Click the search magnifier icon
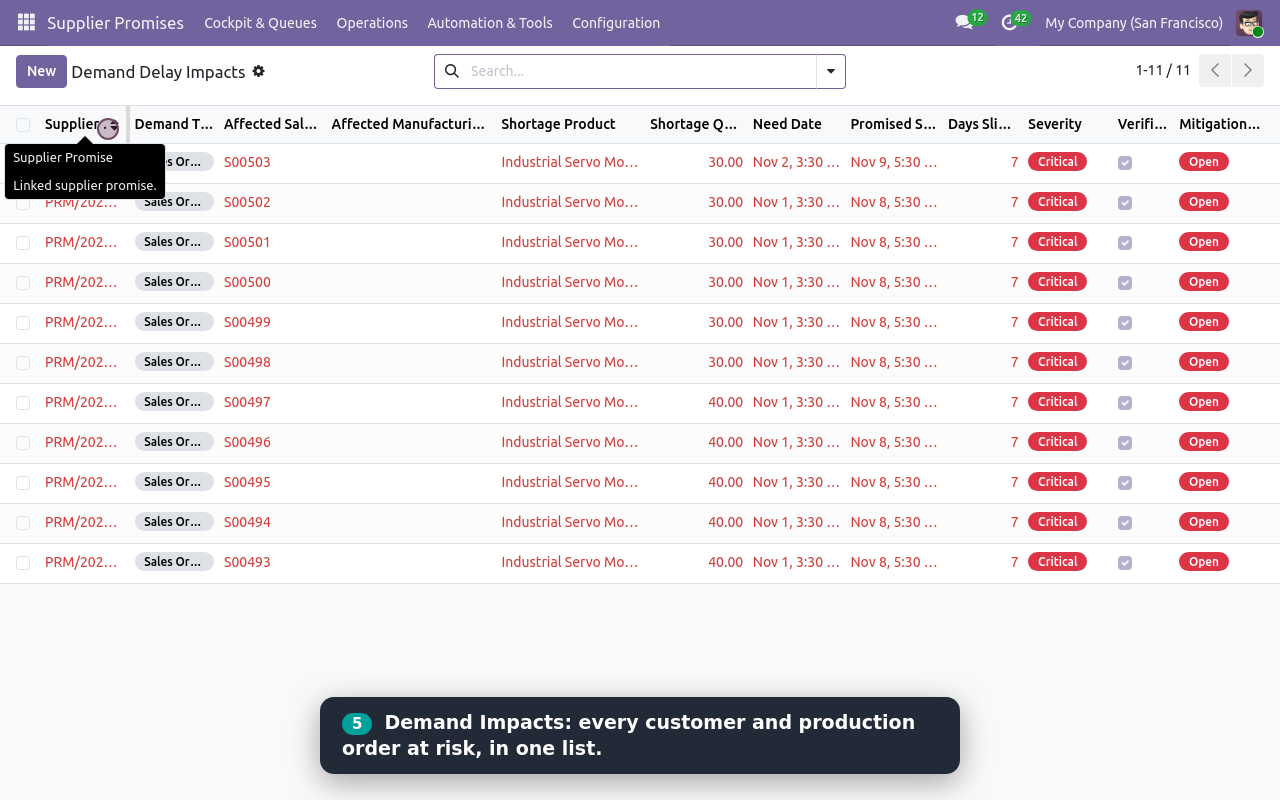This screenshot has height=800, width=1280. 451,71
